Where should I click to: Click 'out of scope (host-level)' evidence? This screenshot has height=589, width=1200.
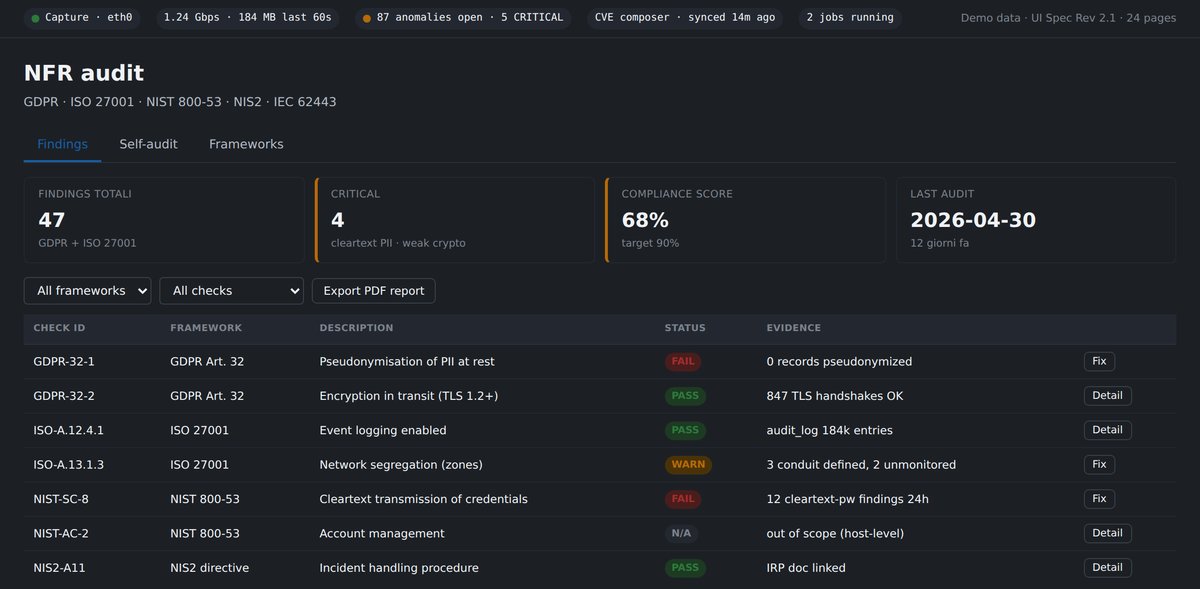(x=835, y=534)
